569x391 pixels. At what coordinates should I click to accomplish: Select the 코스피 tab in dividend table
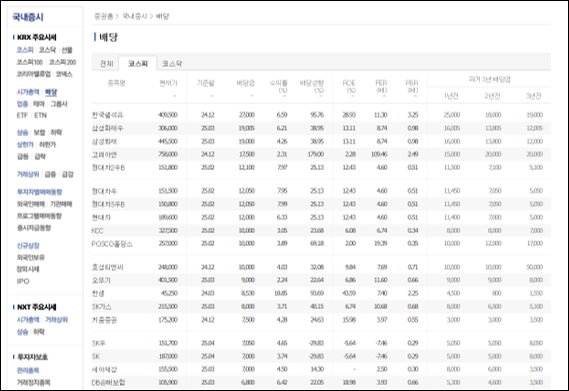138,64
